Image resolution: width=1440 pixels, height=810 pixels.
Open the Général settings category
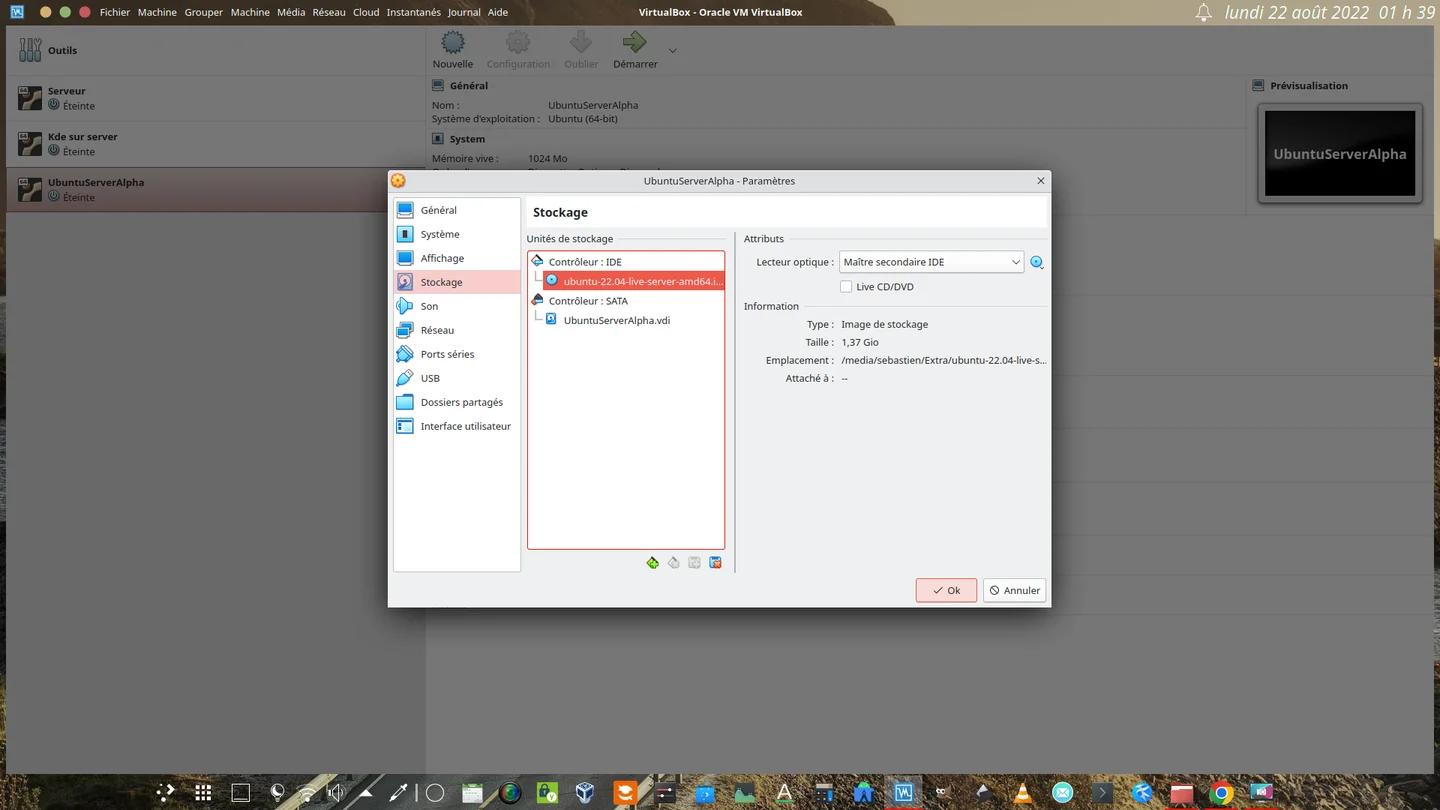[x=457, y=210]
